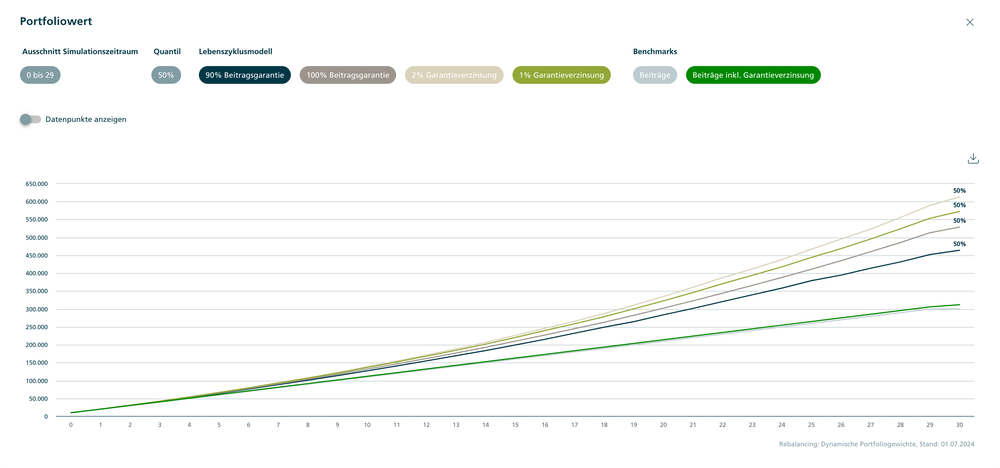Screen dimensions: 1000x468
Task: Open the '0 bis 29' Simulationszeitraum selector
Action: pyautogui.click(x=41, y=75)
